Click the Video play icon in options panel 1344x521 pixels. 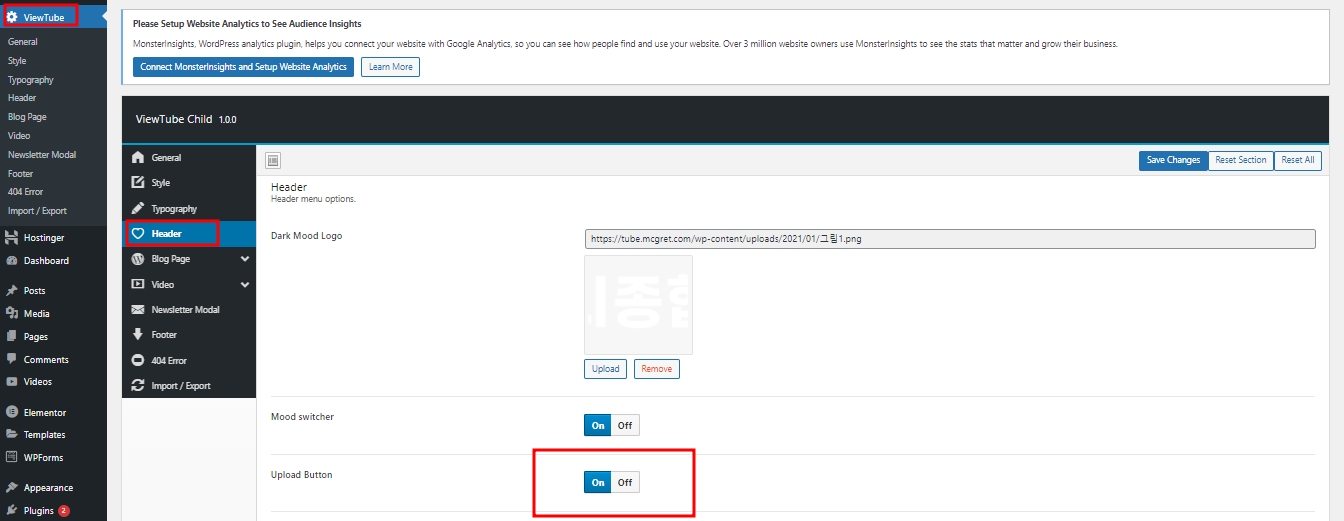click(x=138, y=284)
